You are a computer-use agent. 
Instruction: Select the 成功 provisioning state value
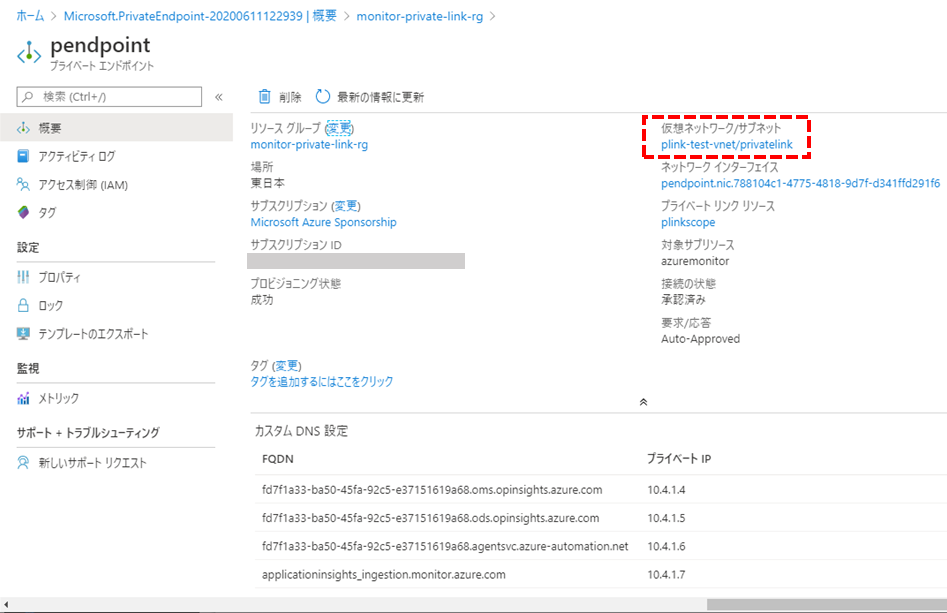(x=262, y=300)
